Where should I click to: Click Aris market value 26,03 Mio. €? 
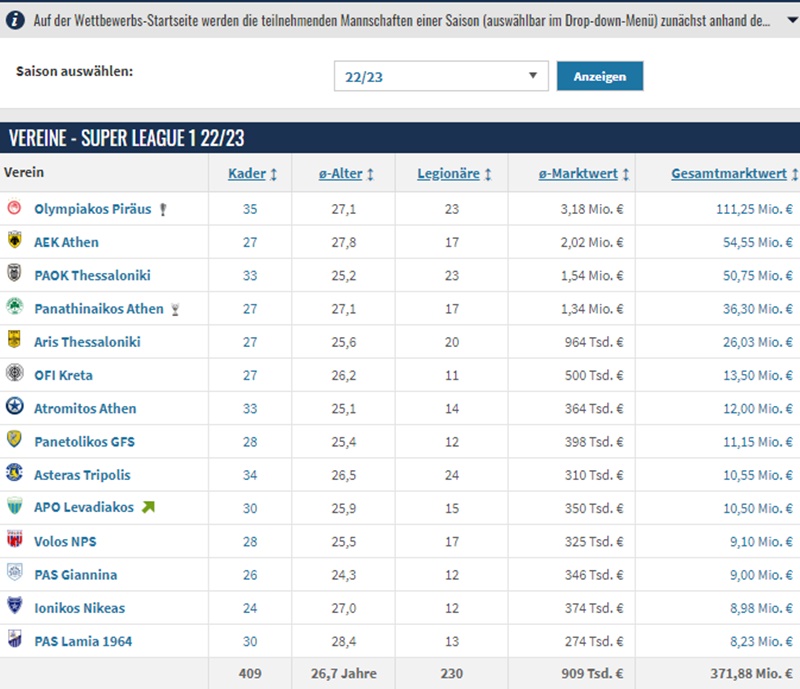click(758, 342)
